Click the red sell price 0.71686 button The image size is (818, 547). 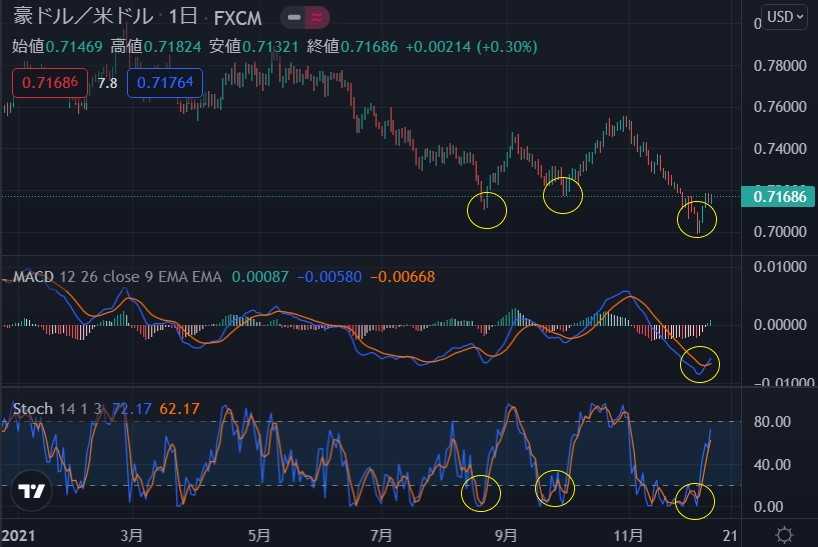click(x=50, y=82)
